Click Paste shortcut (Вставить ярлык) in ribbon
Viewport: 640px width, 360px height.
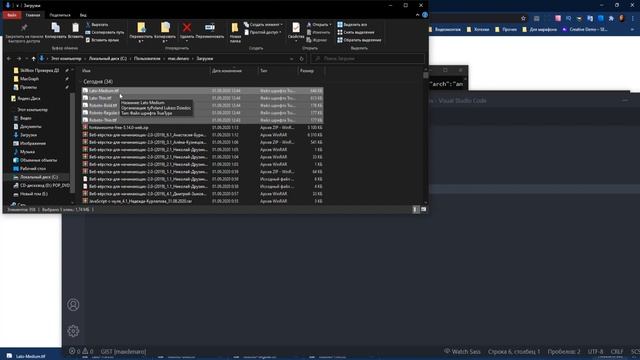(102, 40)
